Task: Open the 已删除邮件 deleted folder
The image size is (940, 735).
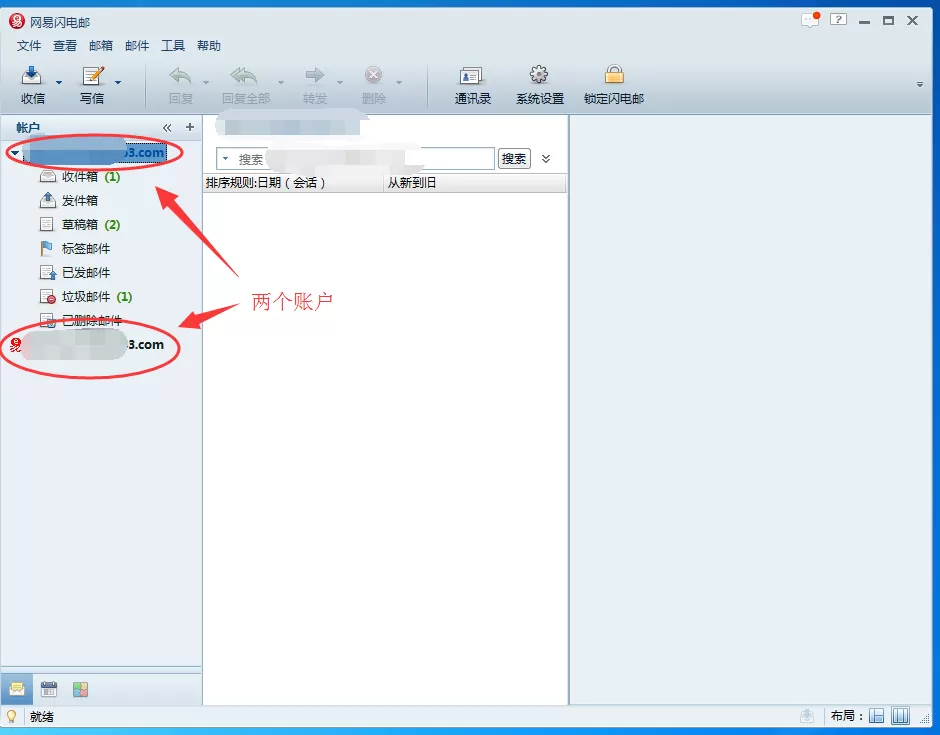Action: click(80, 320)
